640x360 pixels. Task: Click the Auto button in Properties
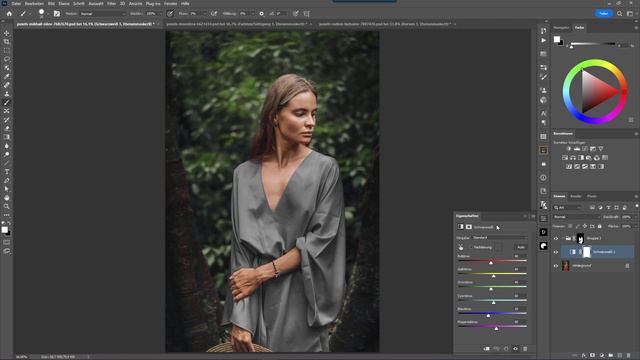tap(521, 247)
